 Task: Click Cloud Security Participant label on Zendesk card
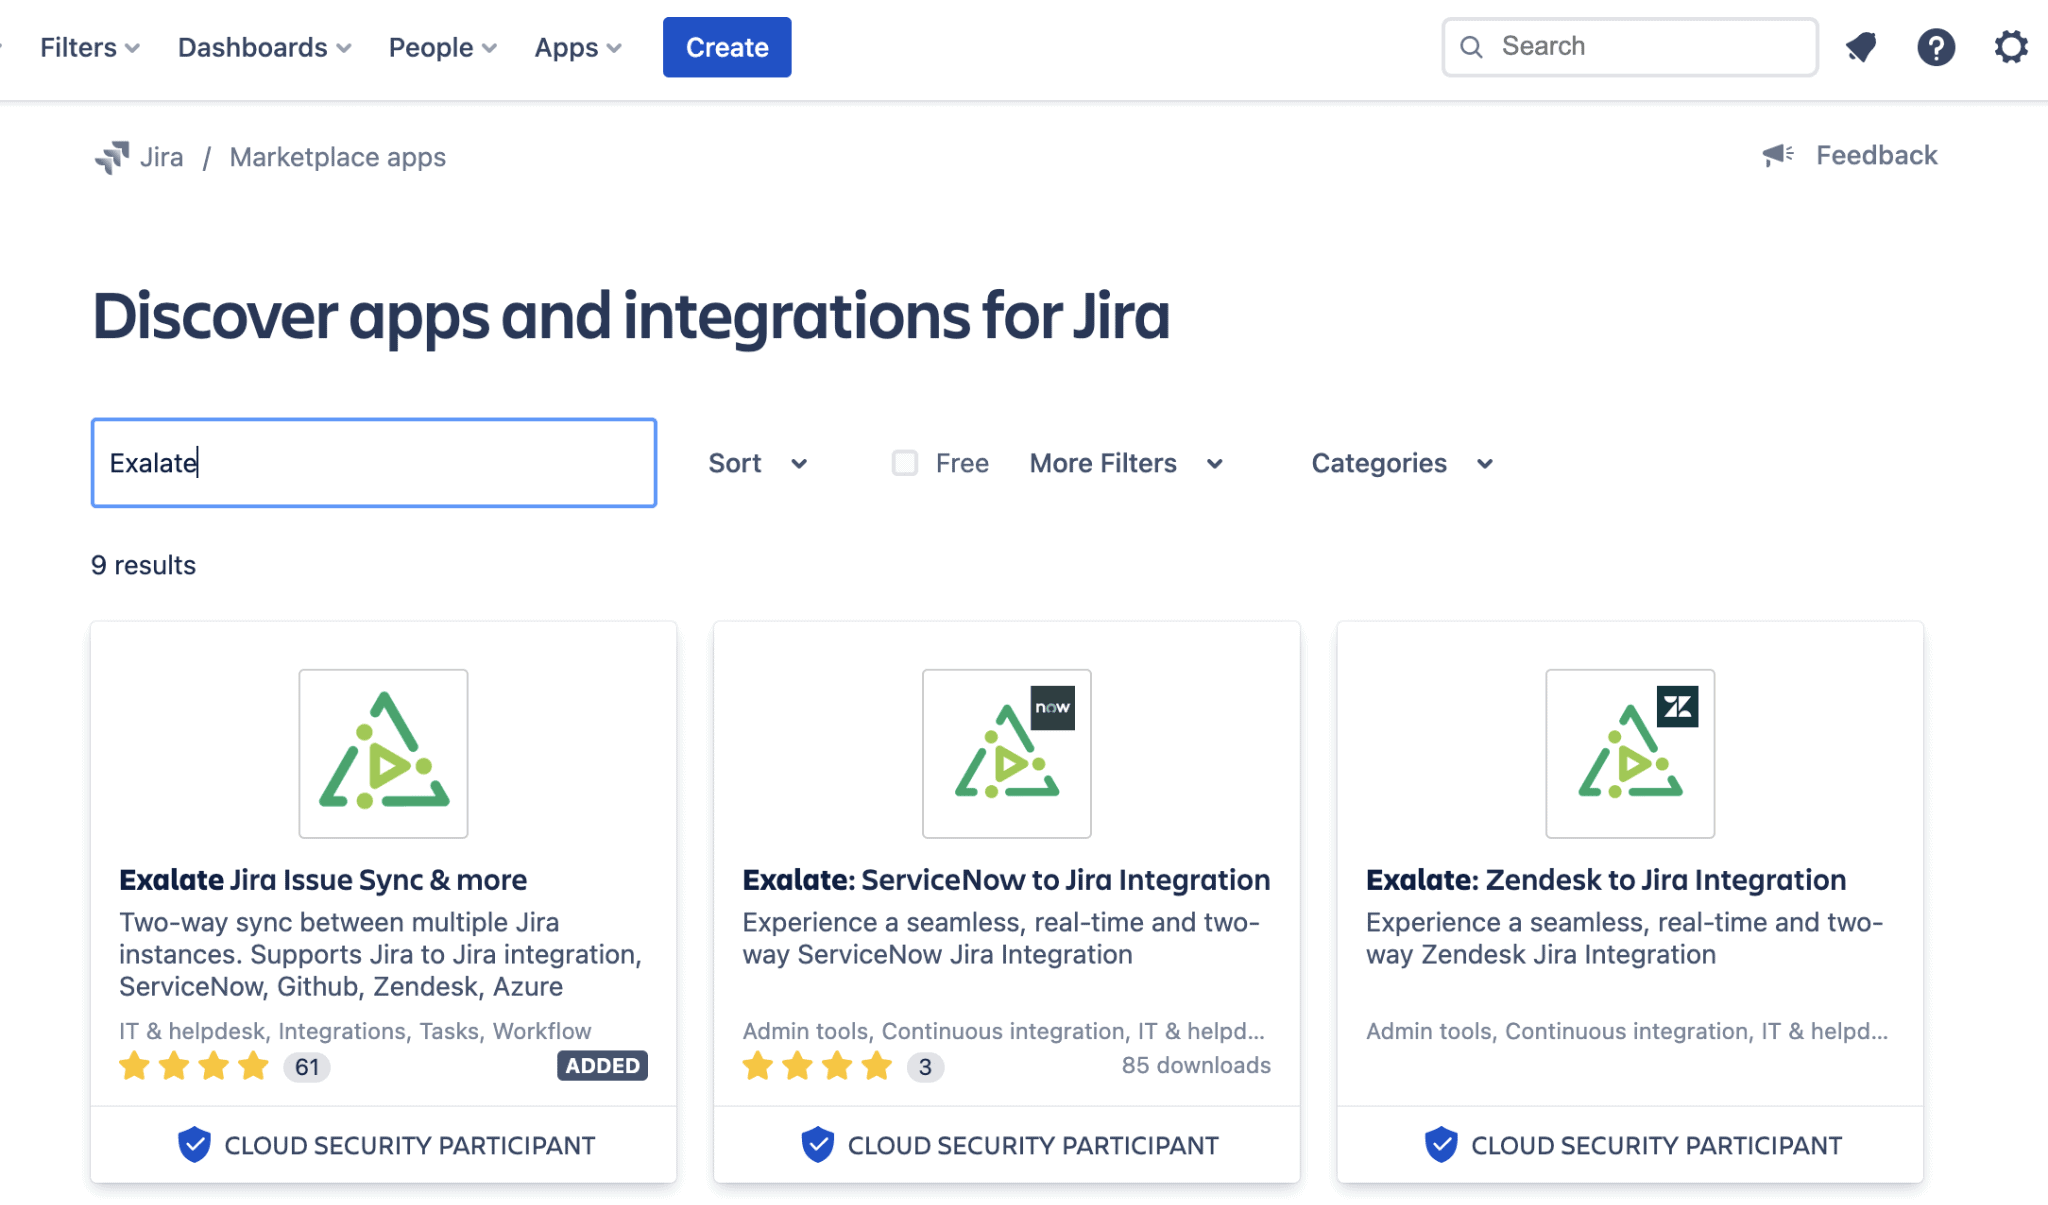pyautogui.click(x=1656, y=1145)
